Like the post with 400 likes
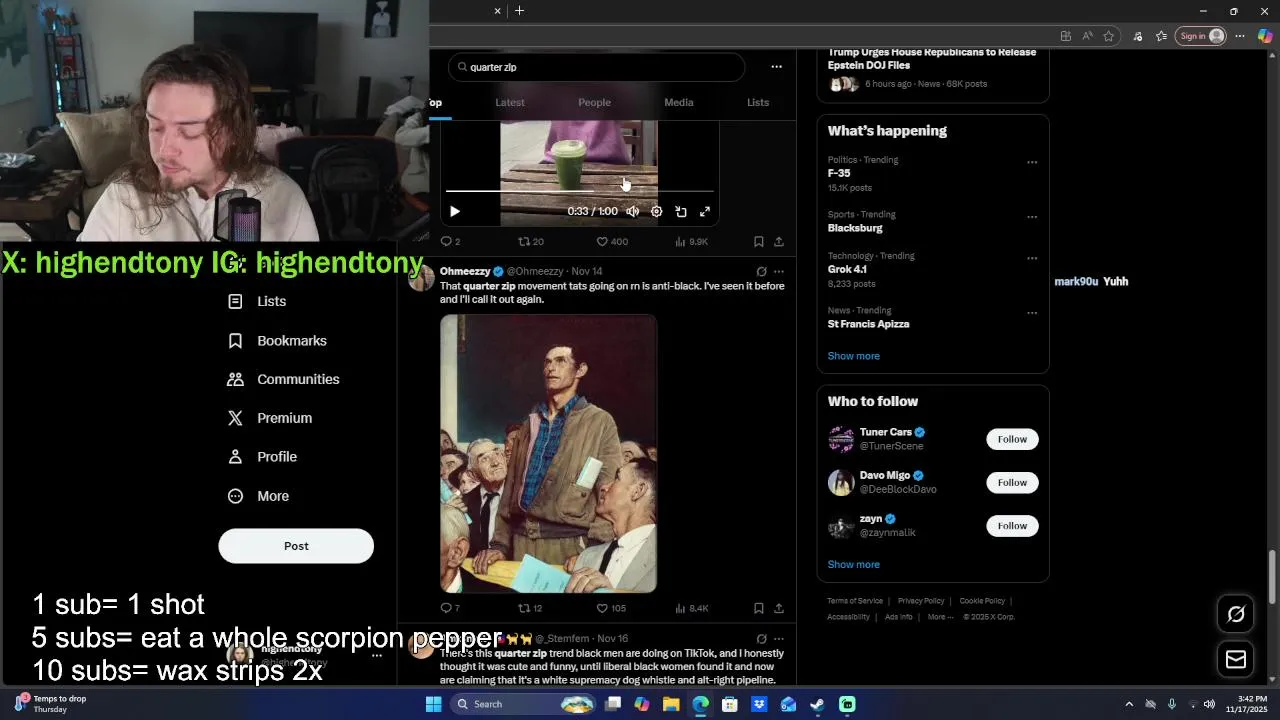 (612, 241)
